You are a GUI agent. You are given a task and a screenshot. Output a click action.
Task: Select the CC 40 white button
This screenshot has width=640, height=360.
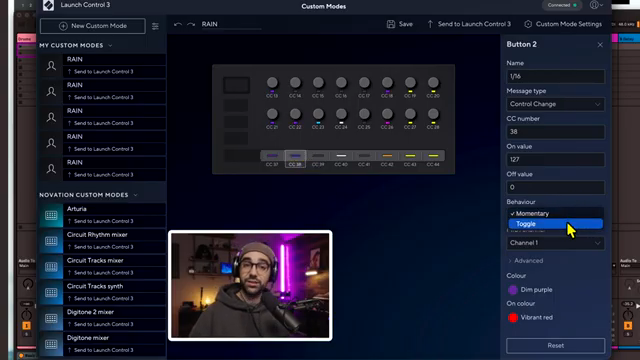pos(341,156)
